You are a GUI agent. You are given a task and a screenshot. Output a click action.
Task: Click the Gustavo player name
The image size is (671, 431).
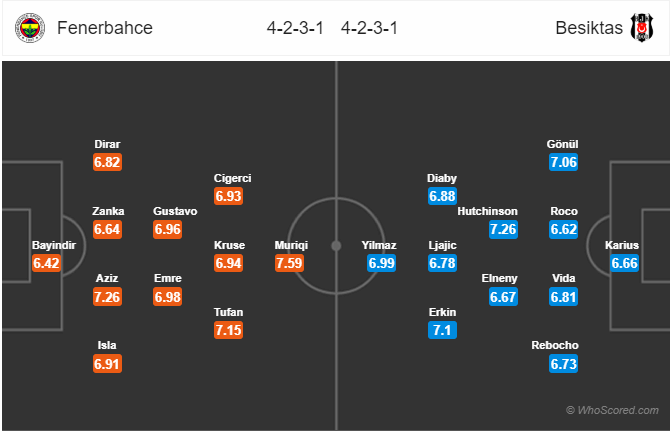point(175,211)
